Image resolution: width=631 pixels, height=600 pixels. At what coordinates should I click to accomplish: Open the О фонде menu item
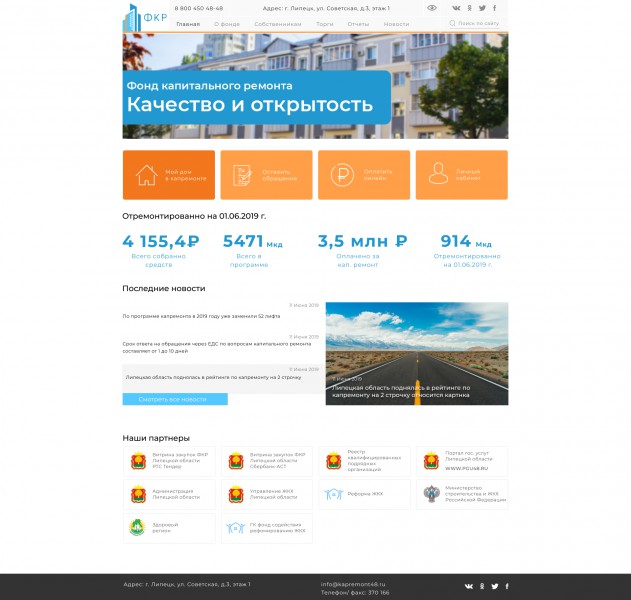coord(227,24)
